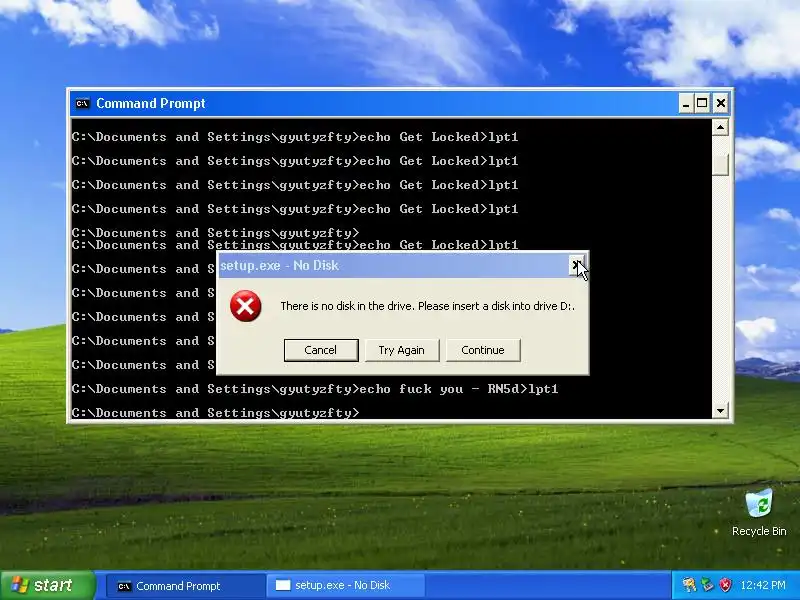Click the safely remove hardware tray icon
Image resolution: width=800 pixels, height=600 pixels.
(x=707, y=585)
